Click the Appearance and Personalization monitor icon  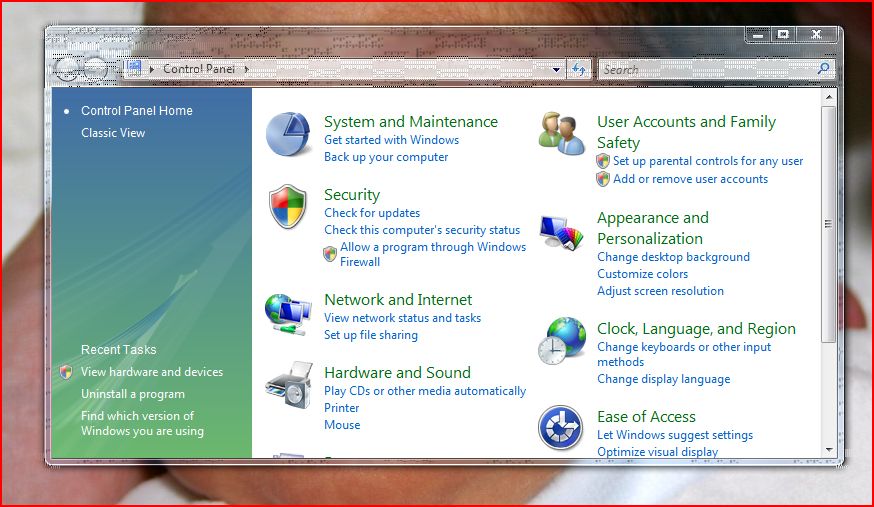[x=561, y=233]
